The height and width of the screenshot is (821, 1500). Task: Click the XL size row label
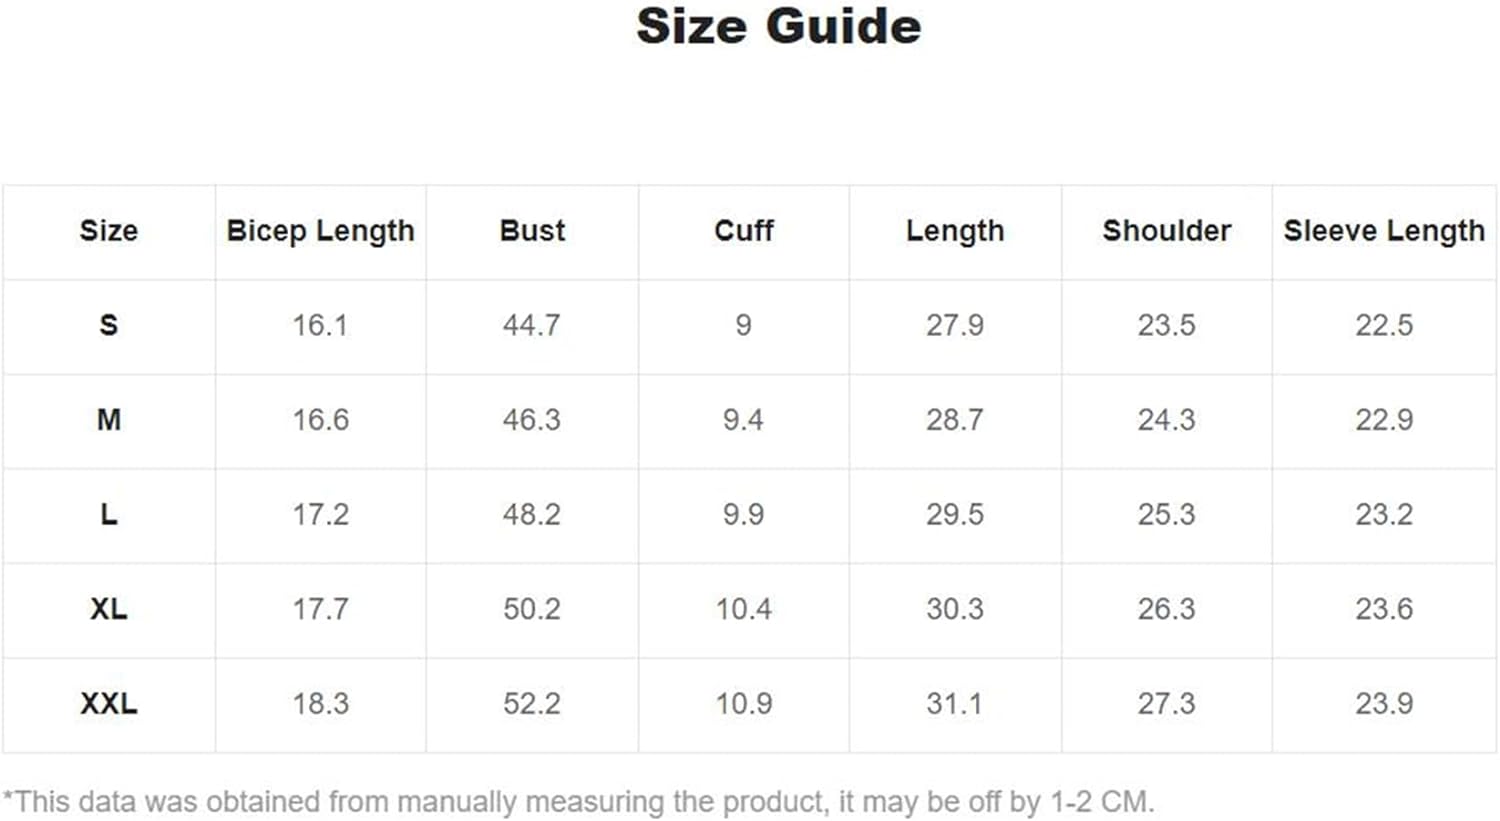[x=108, y=609]
